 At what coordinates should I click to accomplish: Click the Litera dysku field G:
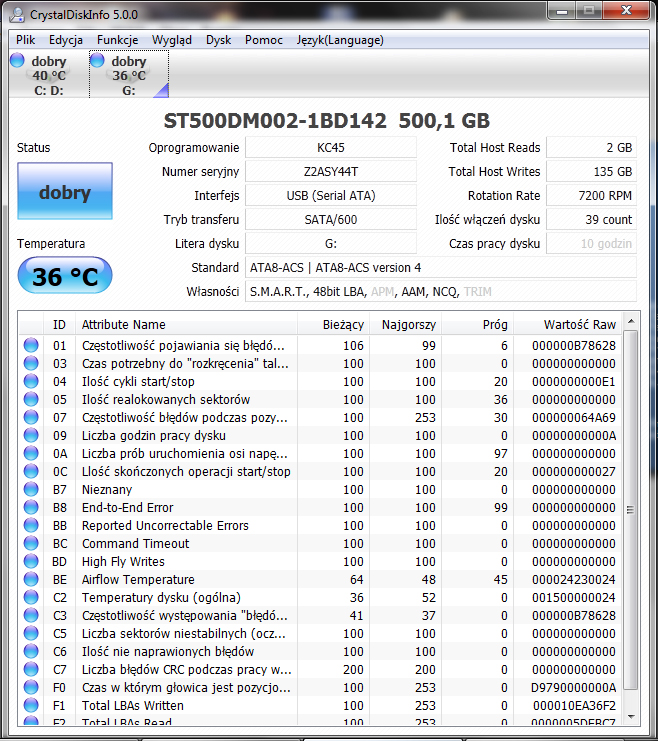(331, 244)
